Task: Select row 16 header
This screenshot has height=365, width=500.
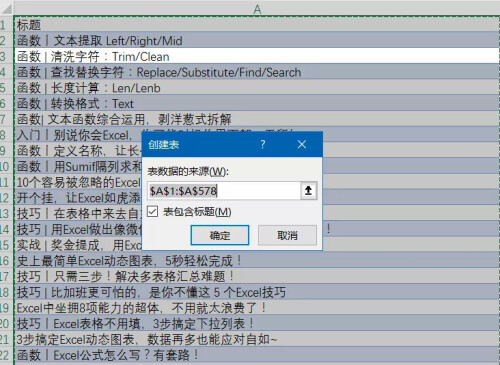Action: tap(5, 261)
